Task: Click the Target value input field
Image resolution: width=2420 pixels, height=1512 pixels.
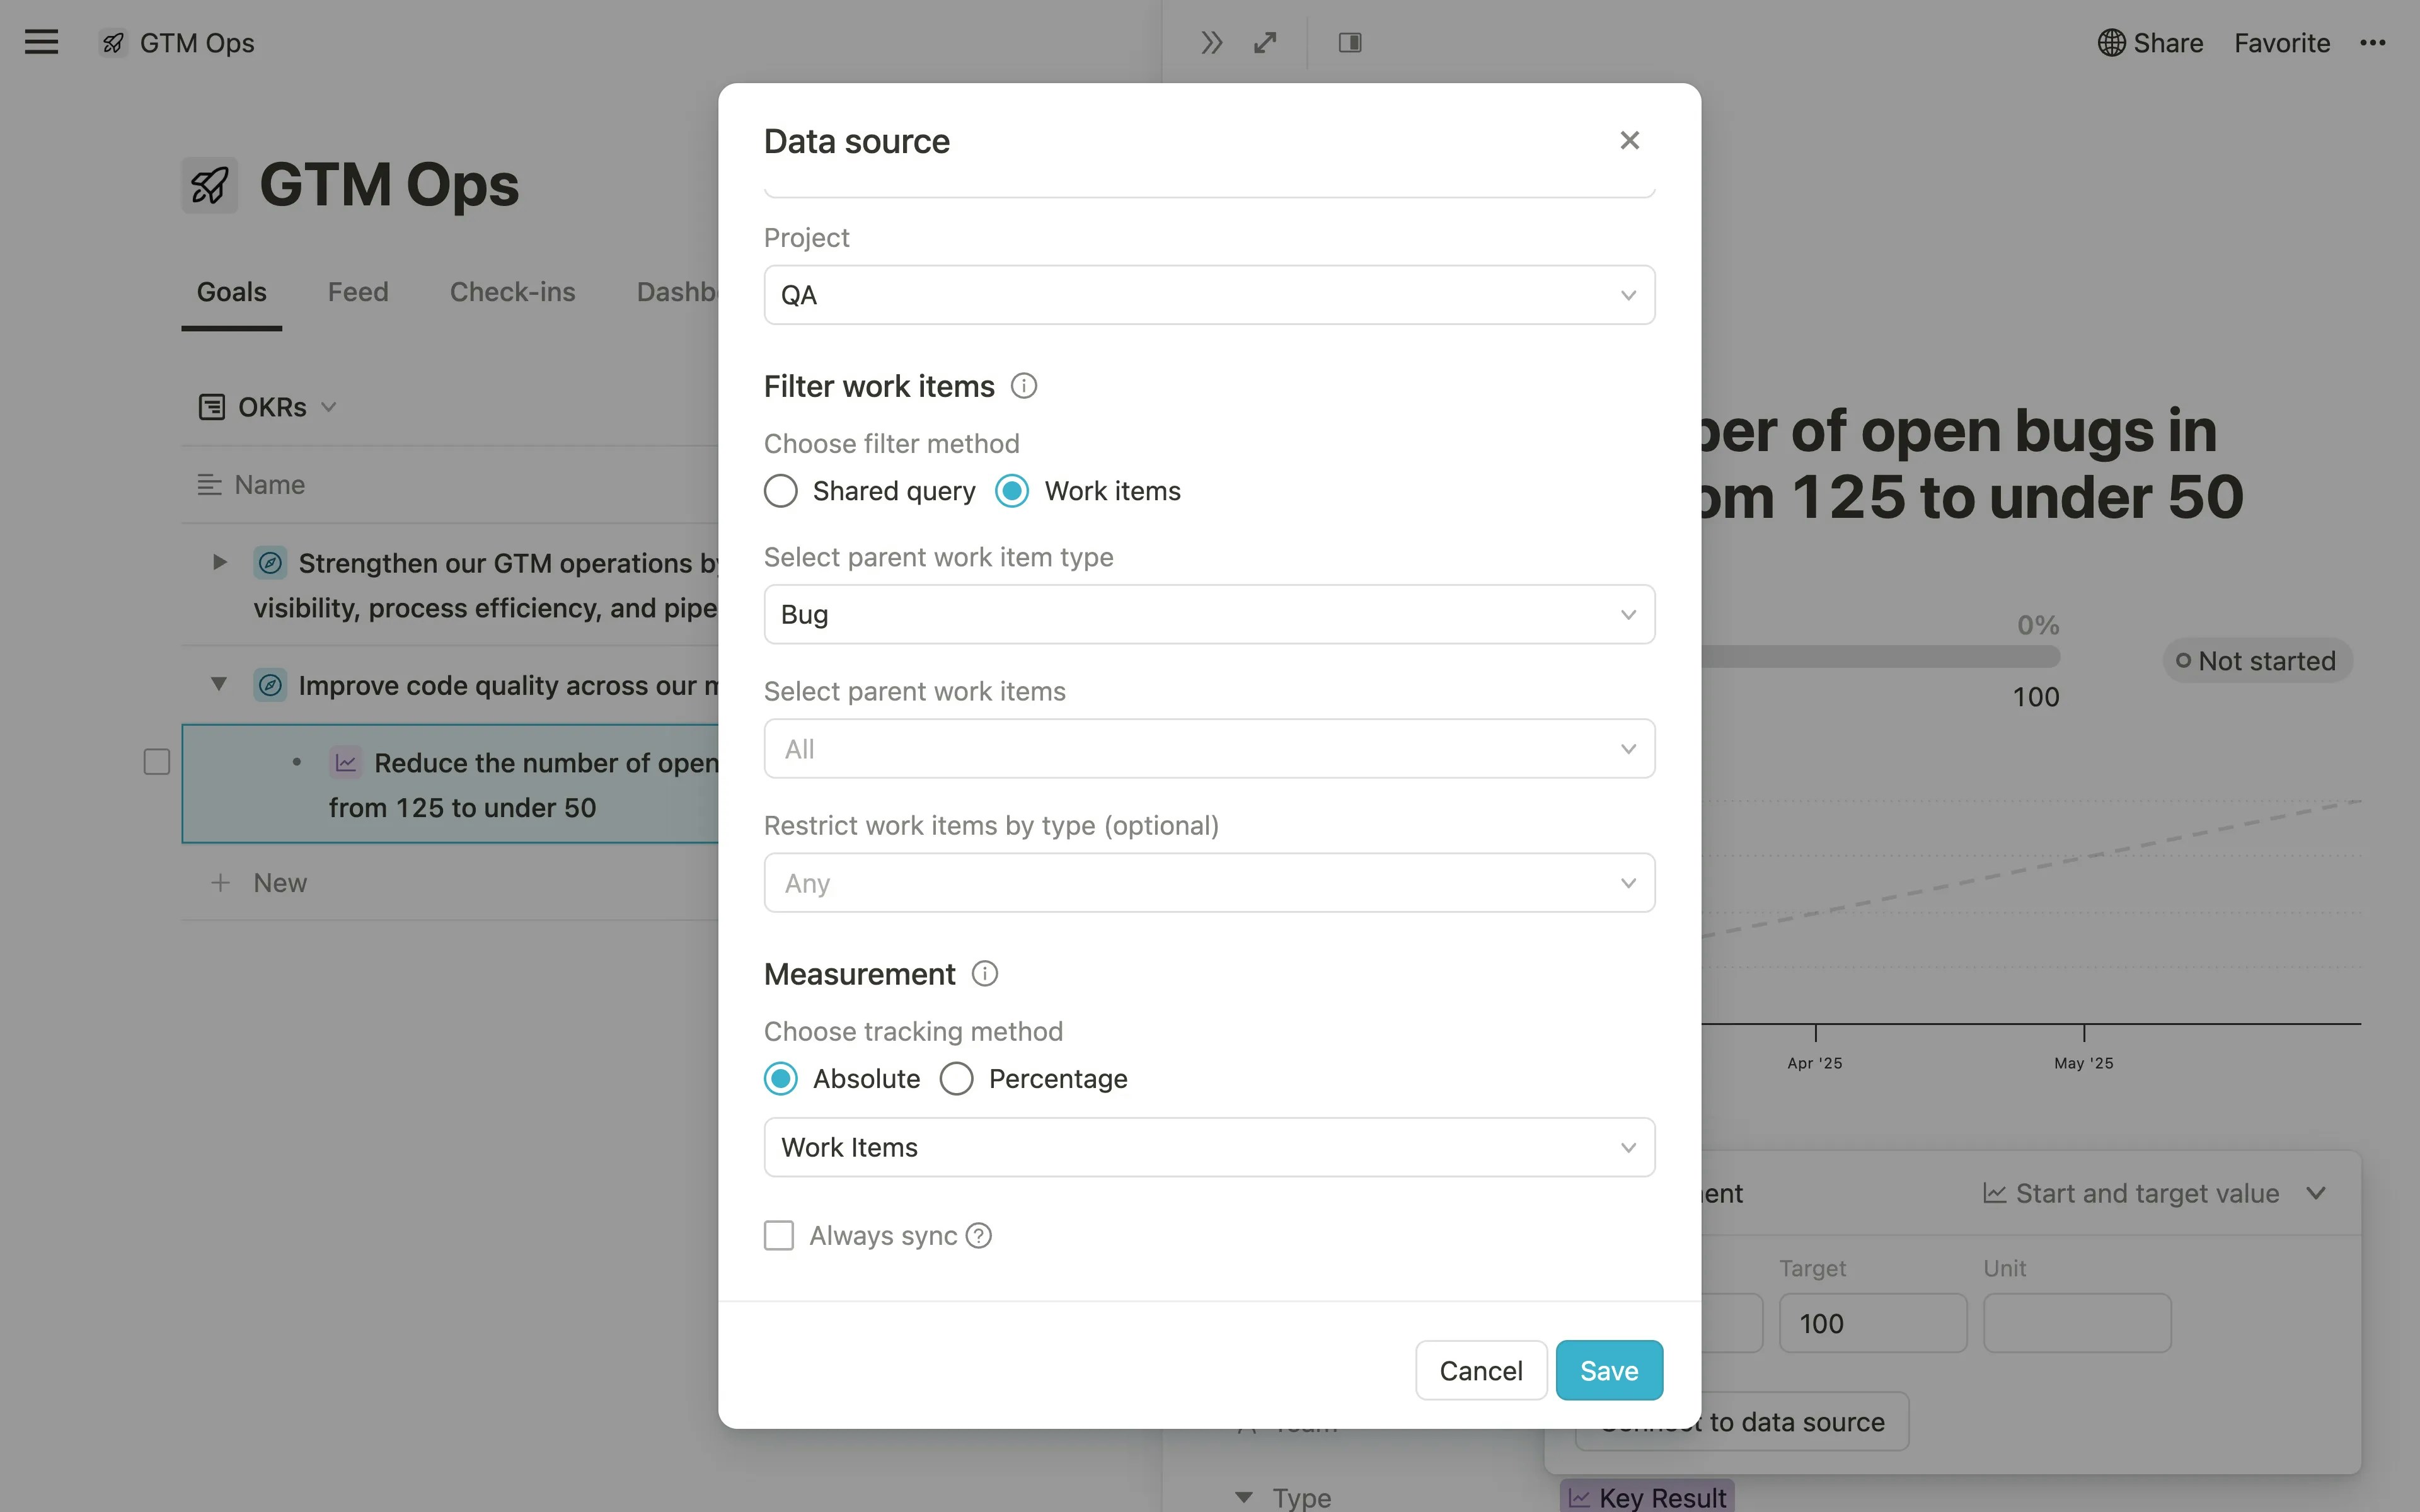Action: 1872,1323
